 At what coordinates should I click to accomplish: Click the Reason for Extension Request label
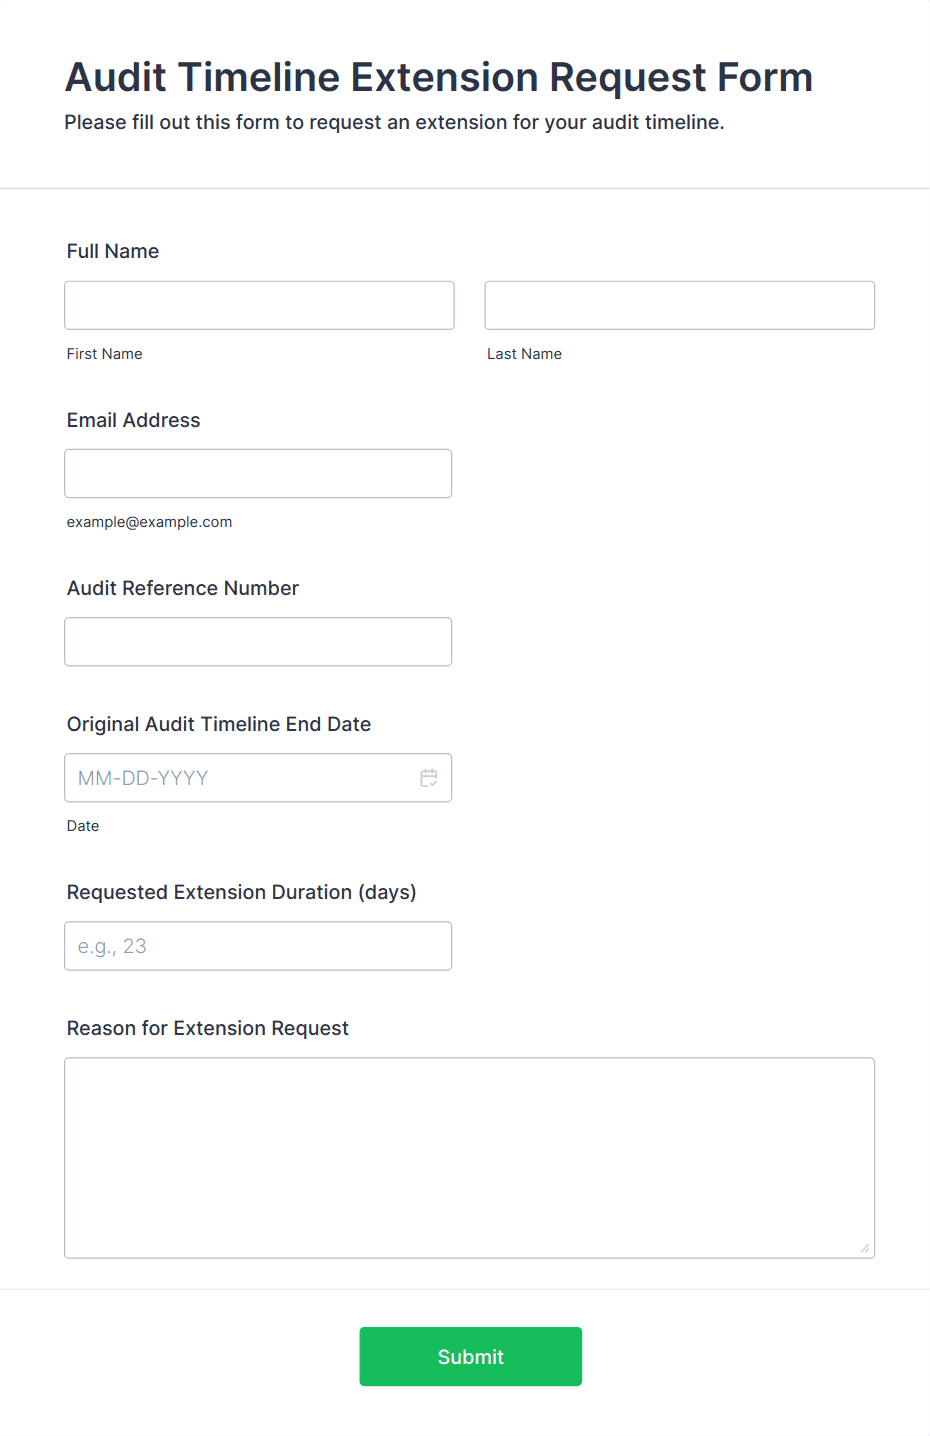(x=207, y=1028)
